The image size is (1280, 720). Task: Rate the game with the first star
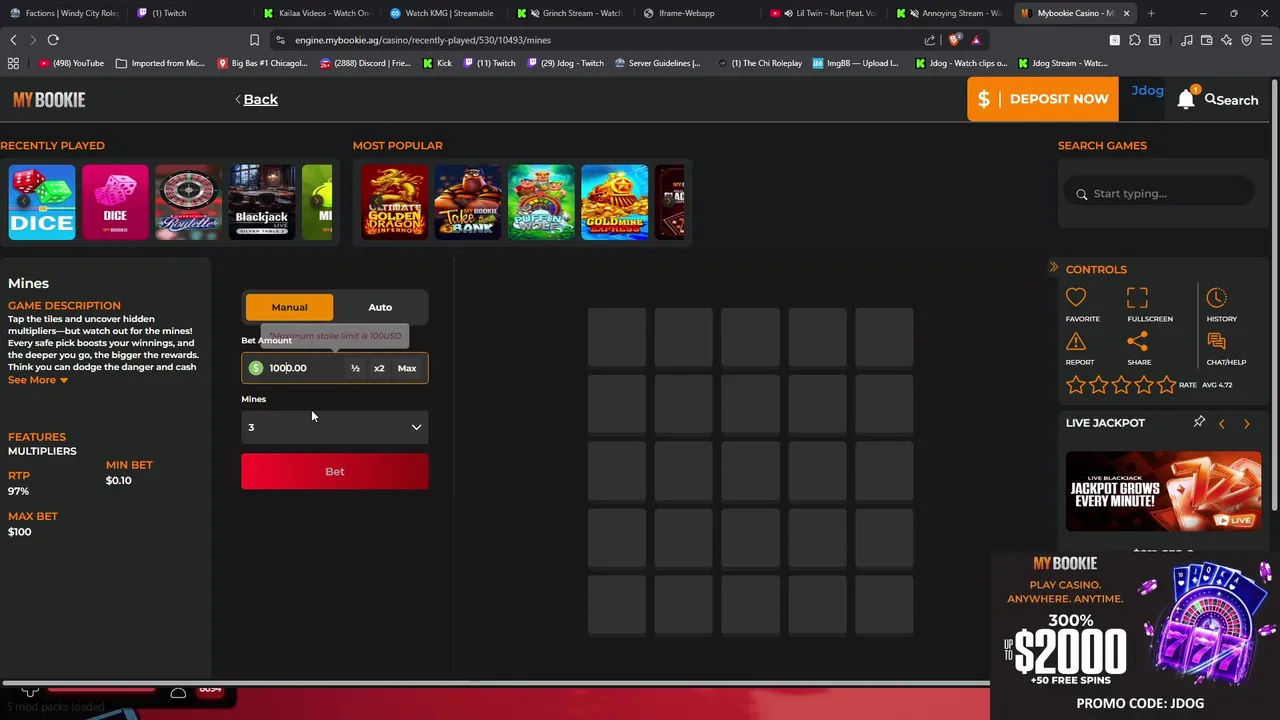[1076, 384]
